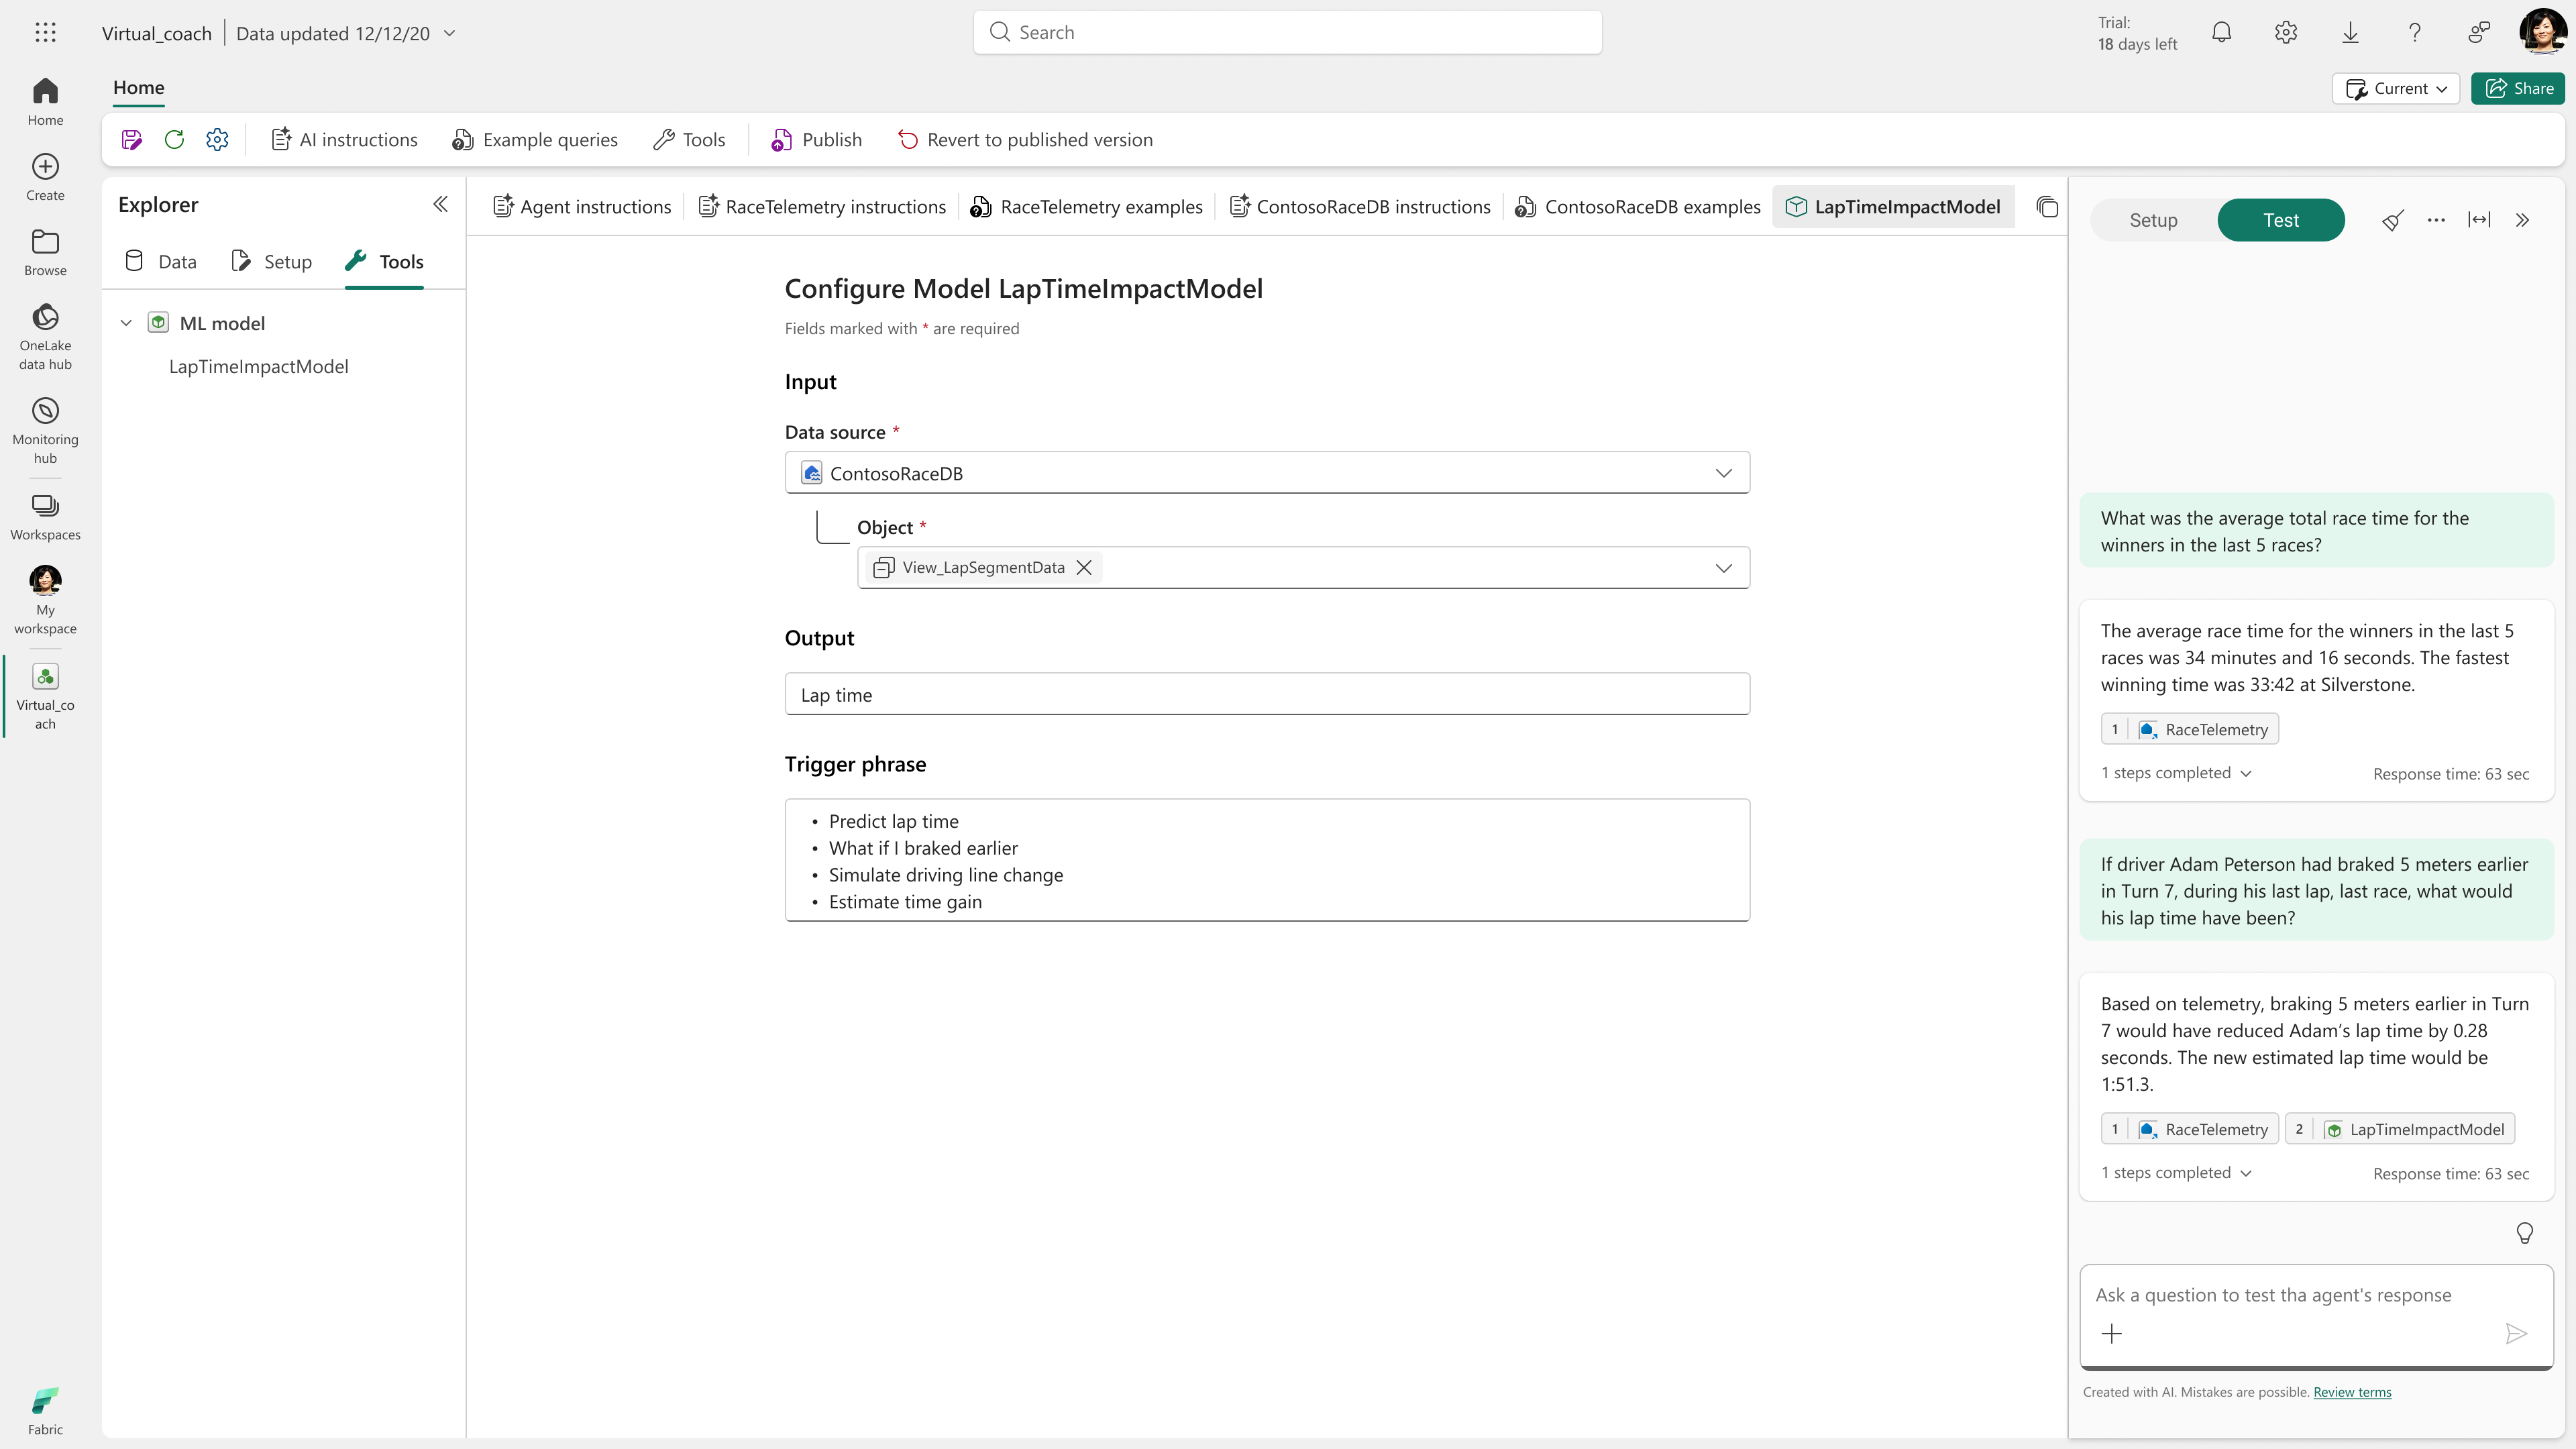2576x1449 pixels.
Task: Open the Review terms link
Action: pyautogui.click(x=2351, y=1392)
